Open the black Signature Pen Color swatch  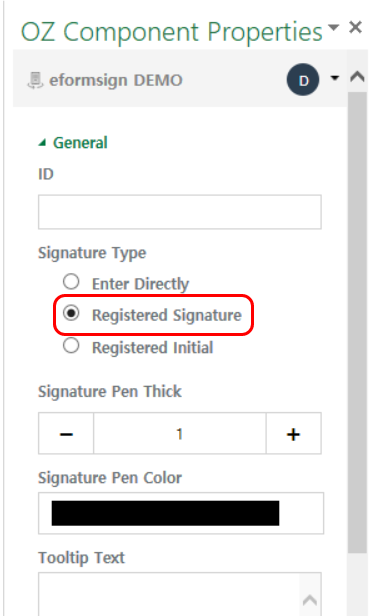tap(165, 513)
